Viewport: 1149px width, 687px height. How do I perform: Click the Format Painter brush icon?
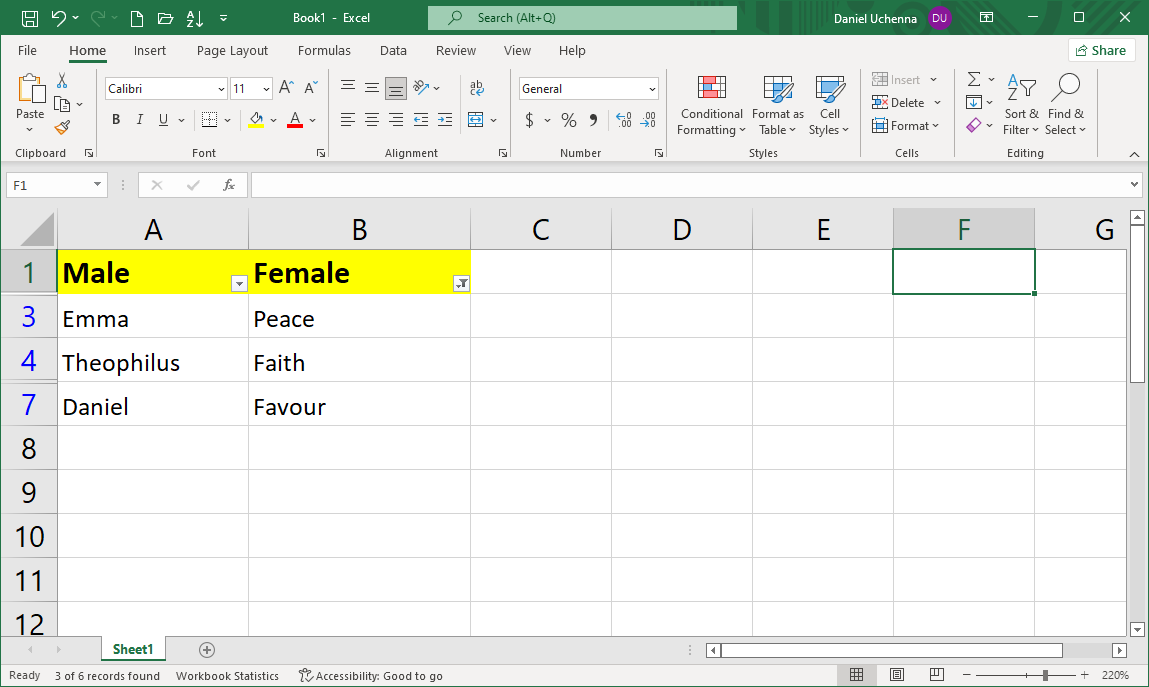pyautogui.click(x=62, y=127)
